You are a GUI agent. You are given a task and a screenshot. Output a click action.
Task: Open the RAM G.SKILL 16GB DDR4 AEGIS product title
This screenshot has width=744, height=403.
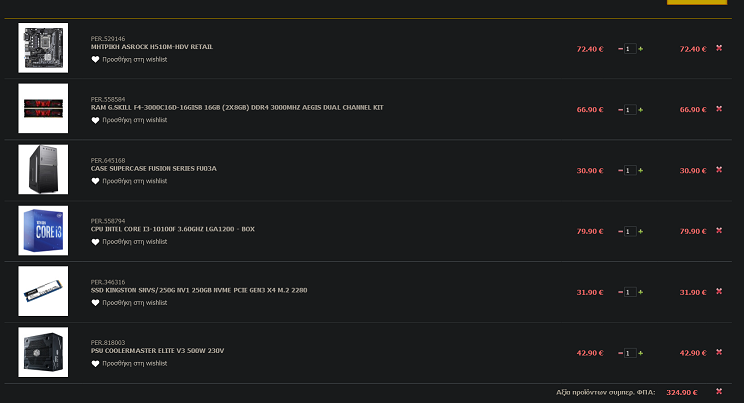[x=237, y=107]
